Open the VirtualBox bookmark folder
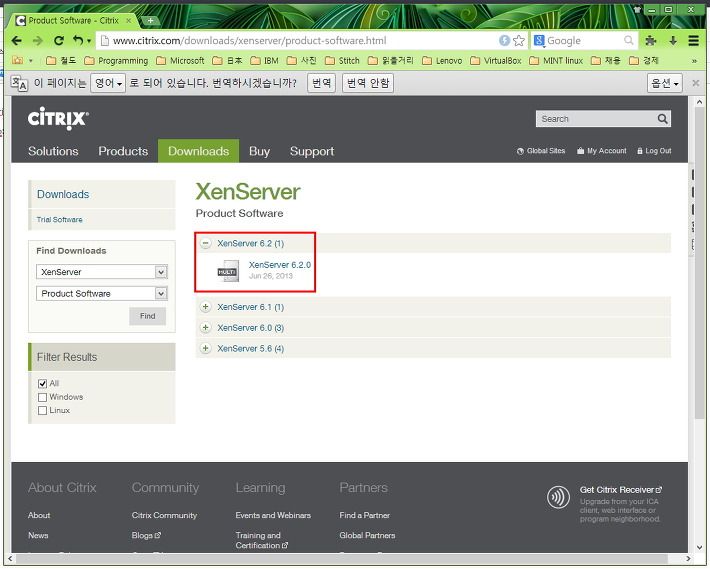The height and width of the screenshot is (569, 710). pos(496,61)
